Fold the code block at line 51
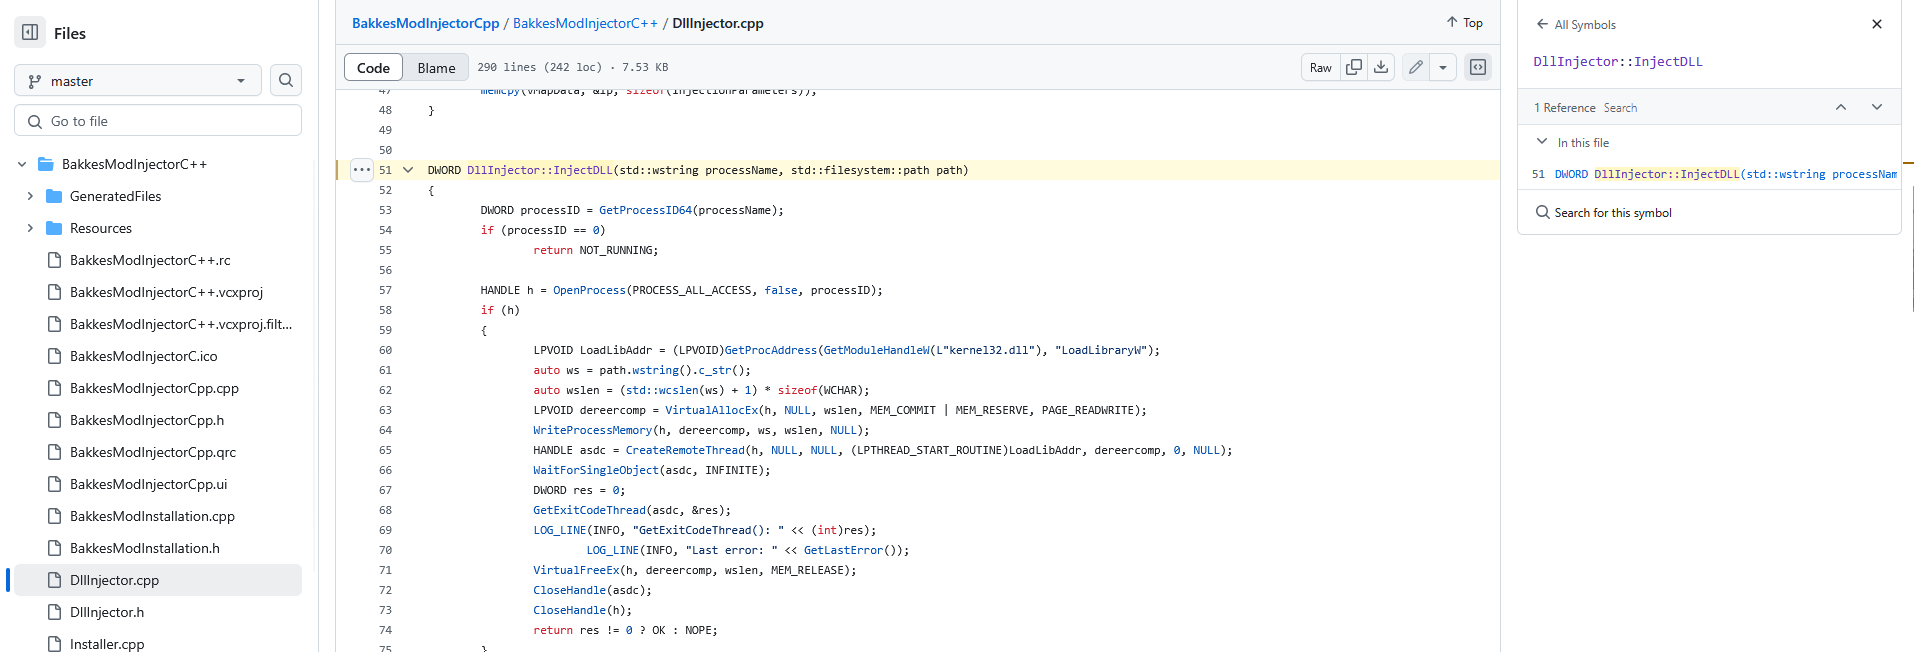This screenshot has height=652, width=1914. pyautogui.click(x=408, y=170)
